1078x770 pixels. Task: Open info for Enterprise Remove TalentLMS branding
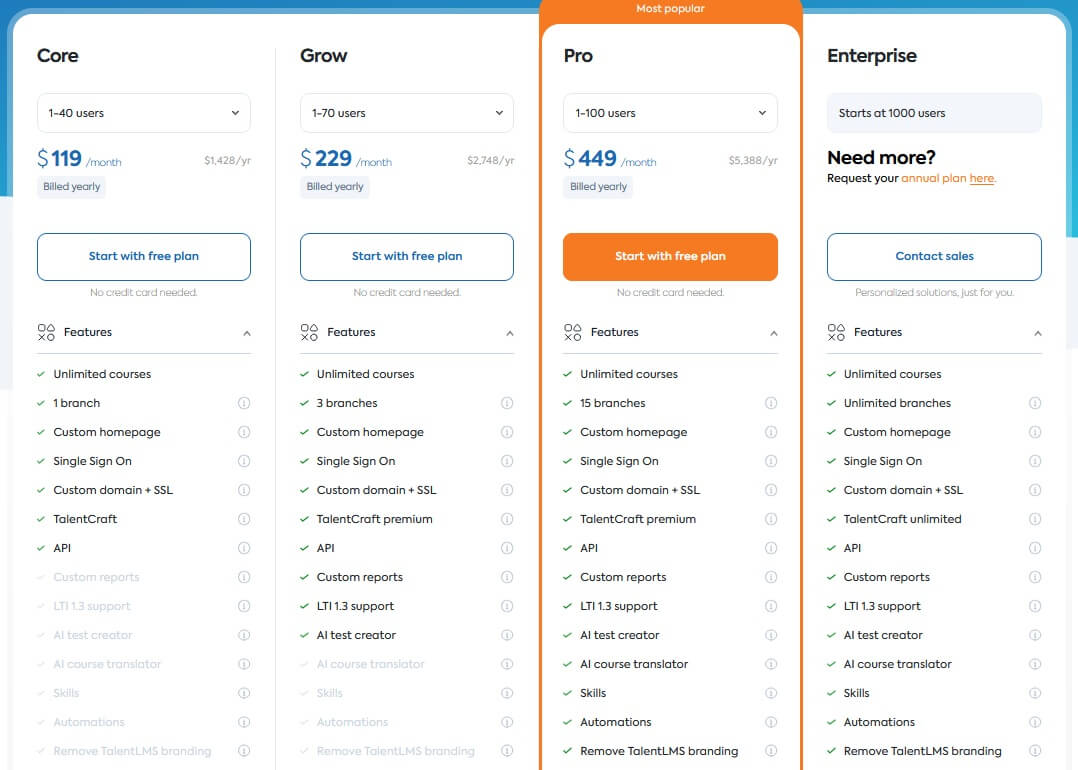coord(1035,751)
